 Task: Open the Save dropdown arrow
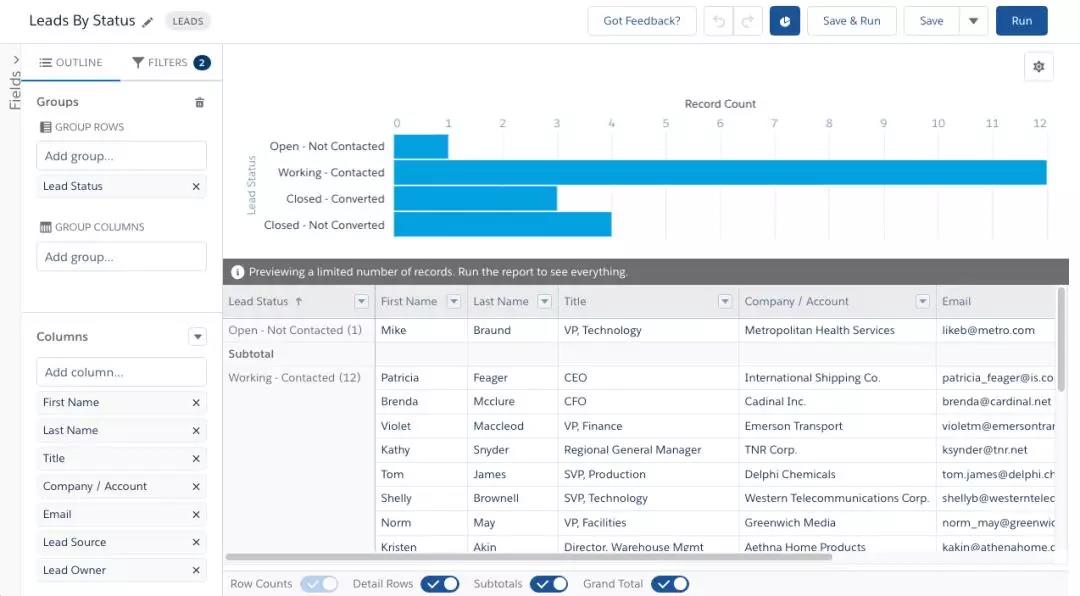[x=973, y=21]
